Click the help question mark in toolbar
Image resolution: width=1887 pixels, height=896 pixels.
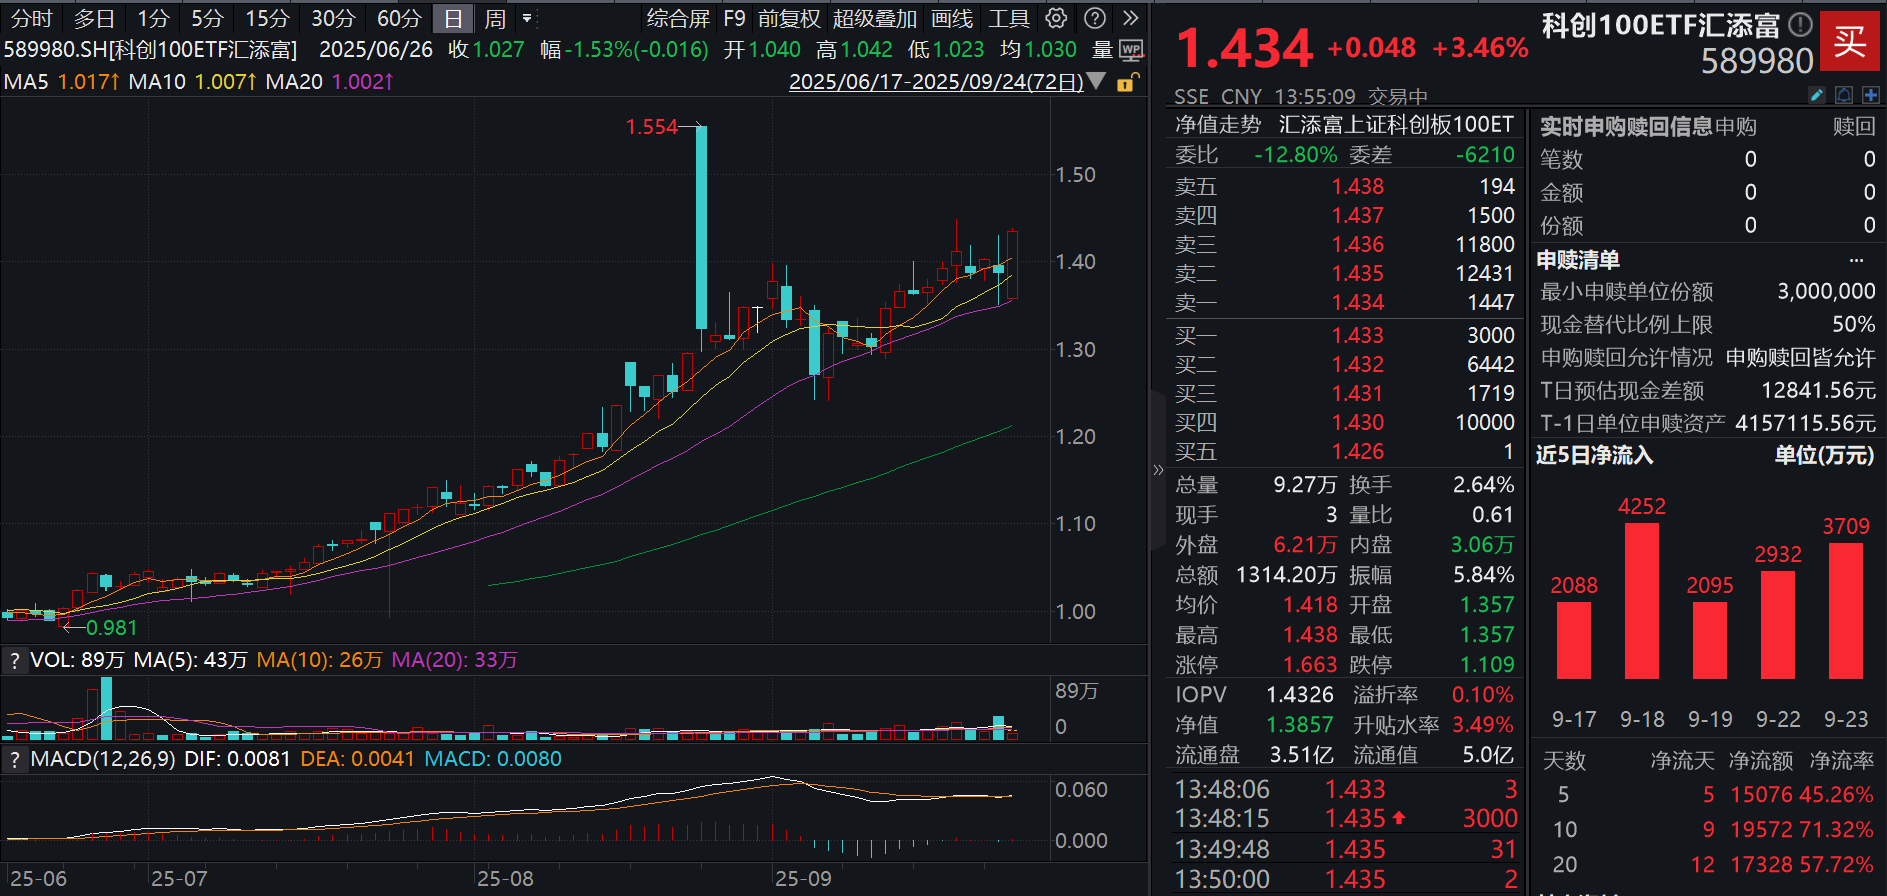click(x=1095, y=18)
